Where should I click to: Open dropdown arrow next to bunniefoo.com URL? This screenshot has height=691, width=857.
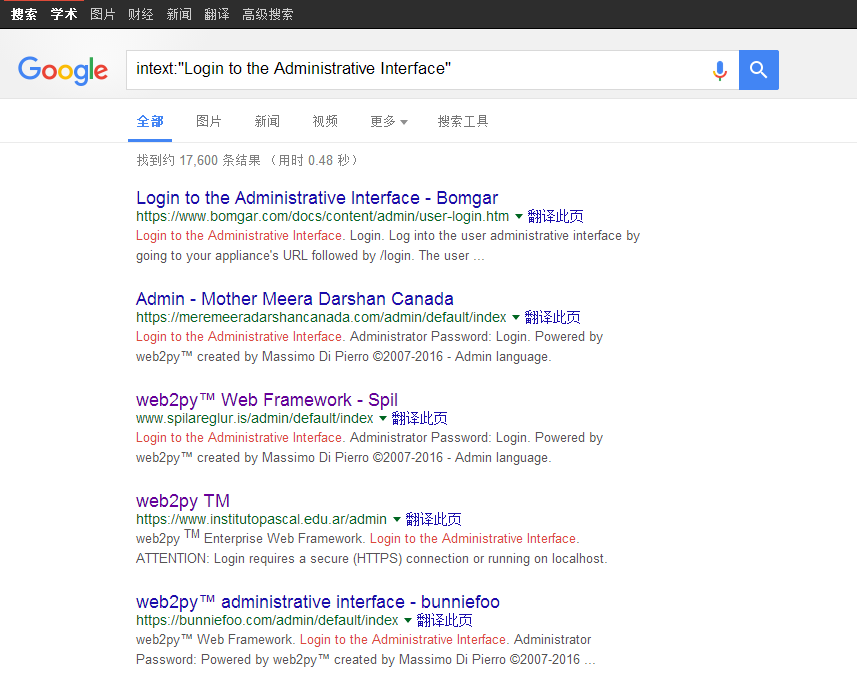pos(408,620)
